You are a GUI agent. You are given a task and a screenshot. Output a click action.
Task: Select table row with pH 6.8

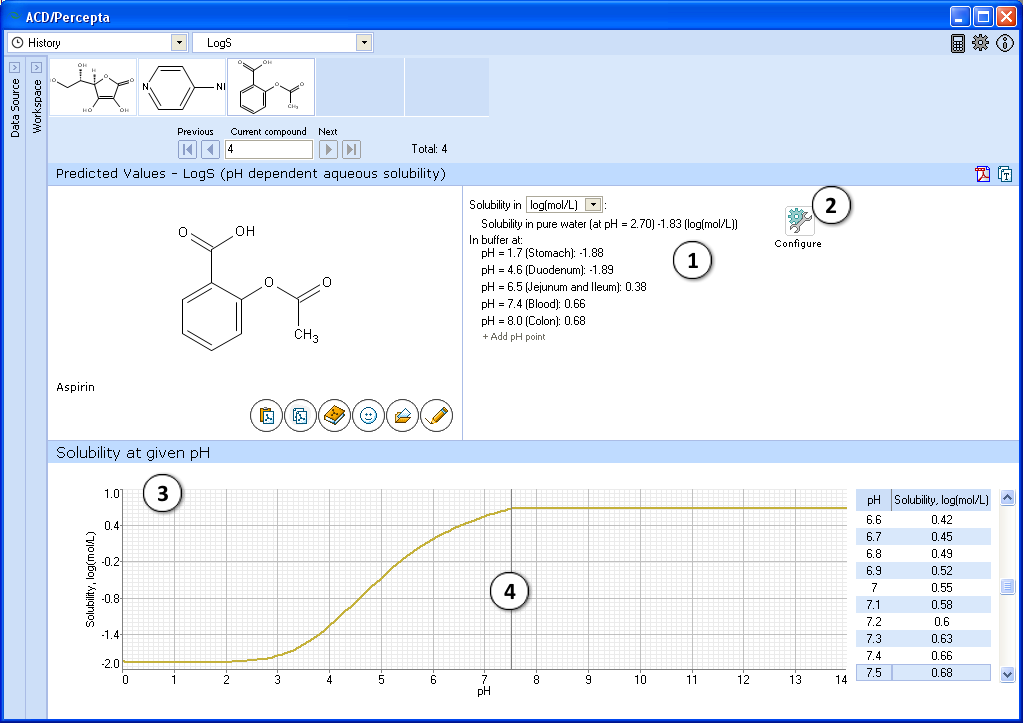[x=923, y=554]
